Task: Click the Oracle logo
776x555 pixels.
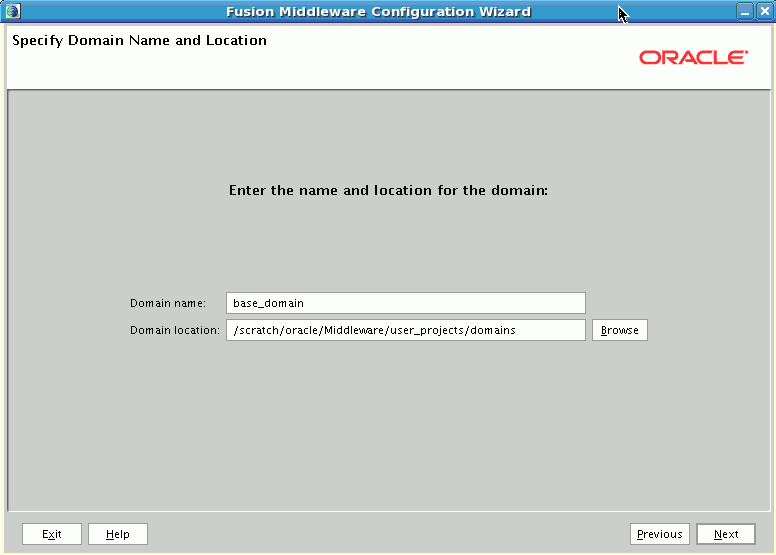Action: 693,57
